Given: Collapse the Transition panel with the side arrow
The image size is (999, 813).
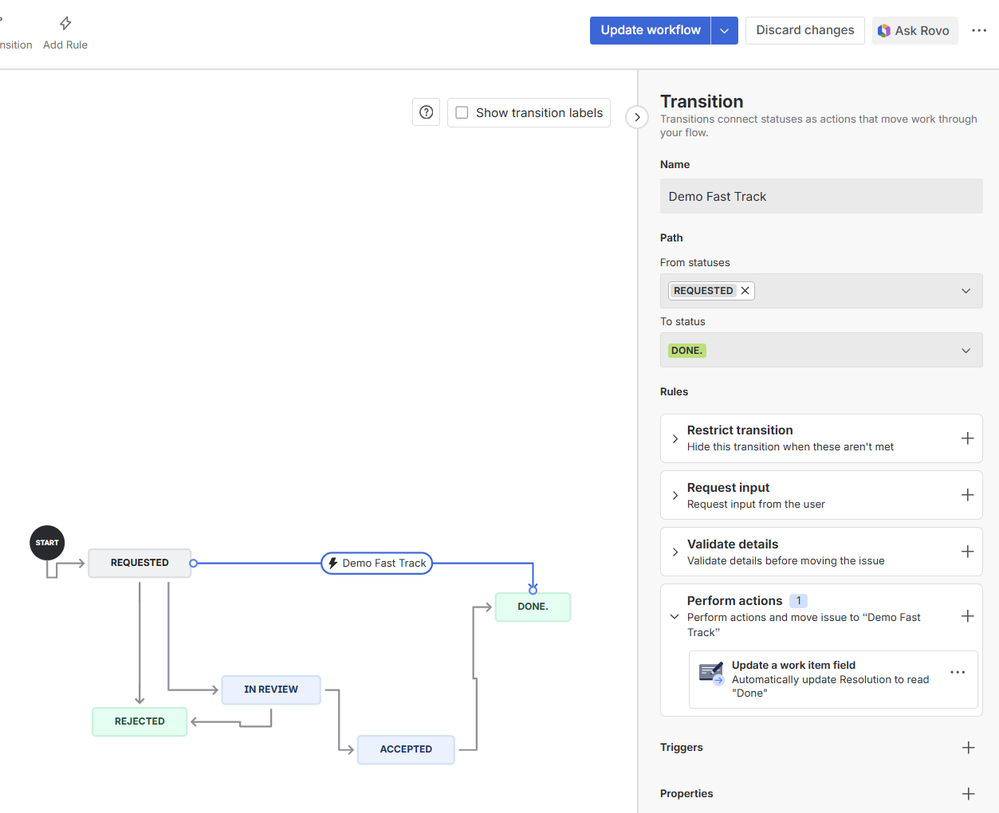Looking at the screenshot, I should (637, 117).
